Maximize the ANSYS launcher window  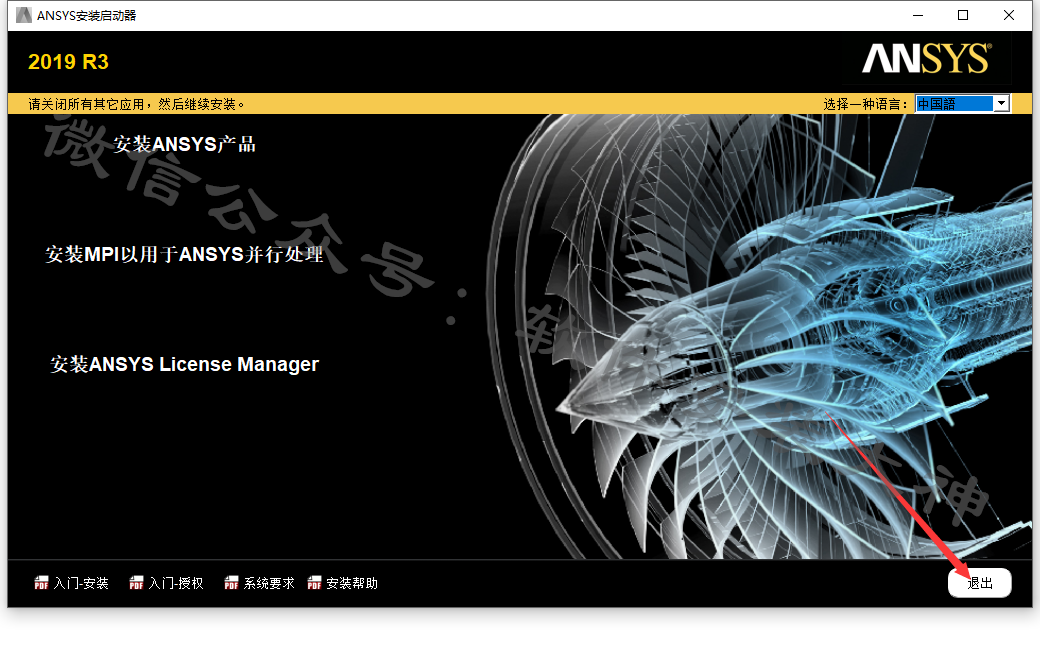963,15
